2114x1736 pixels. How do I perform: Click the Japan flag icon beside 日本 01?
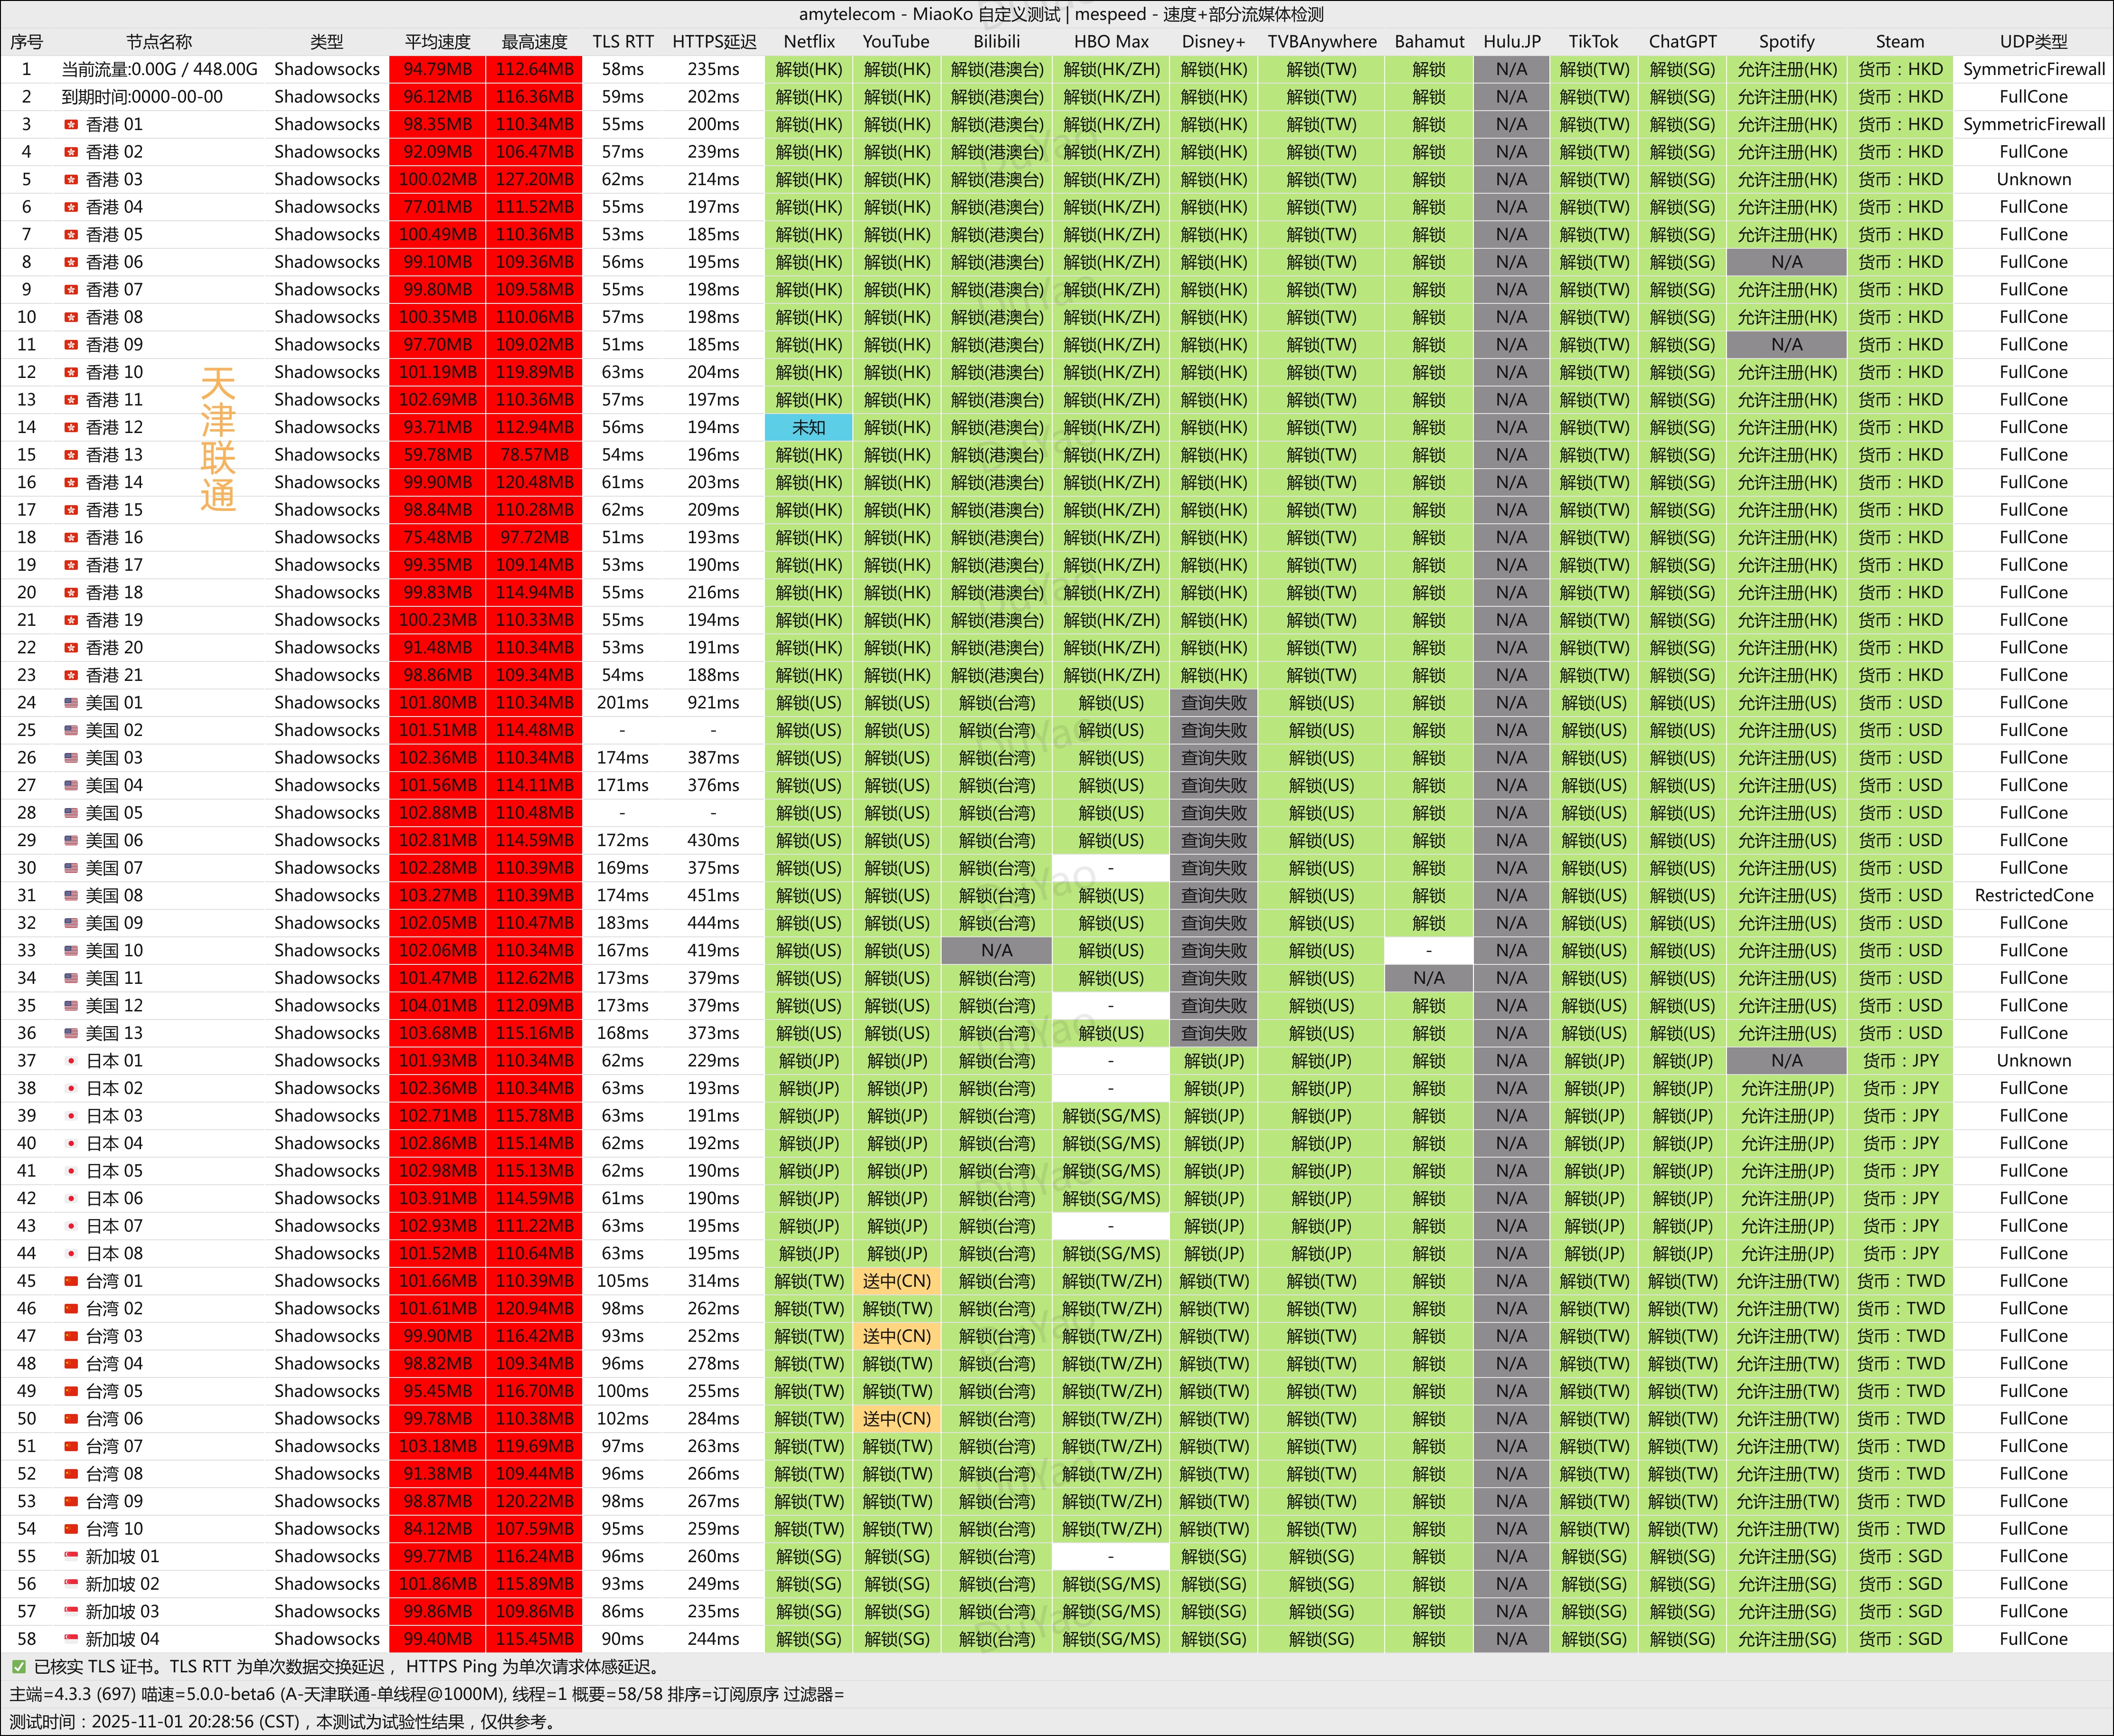click(71, 1060)
